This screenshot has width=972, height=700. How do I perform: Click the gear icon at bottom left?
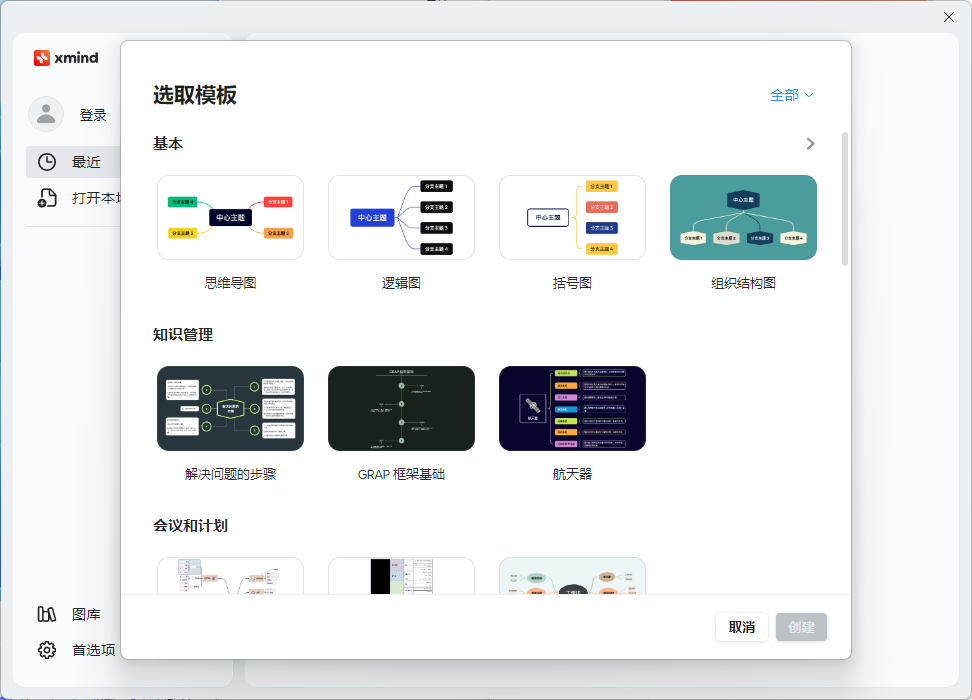[46, 649]
